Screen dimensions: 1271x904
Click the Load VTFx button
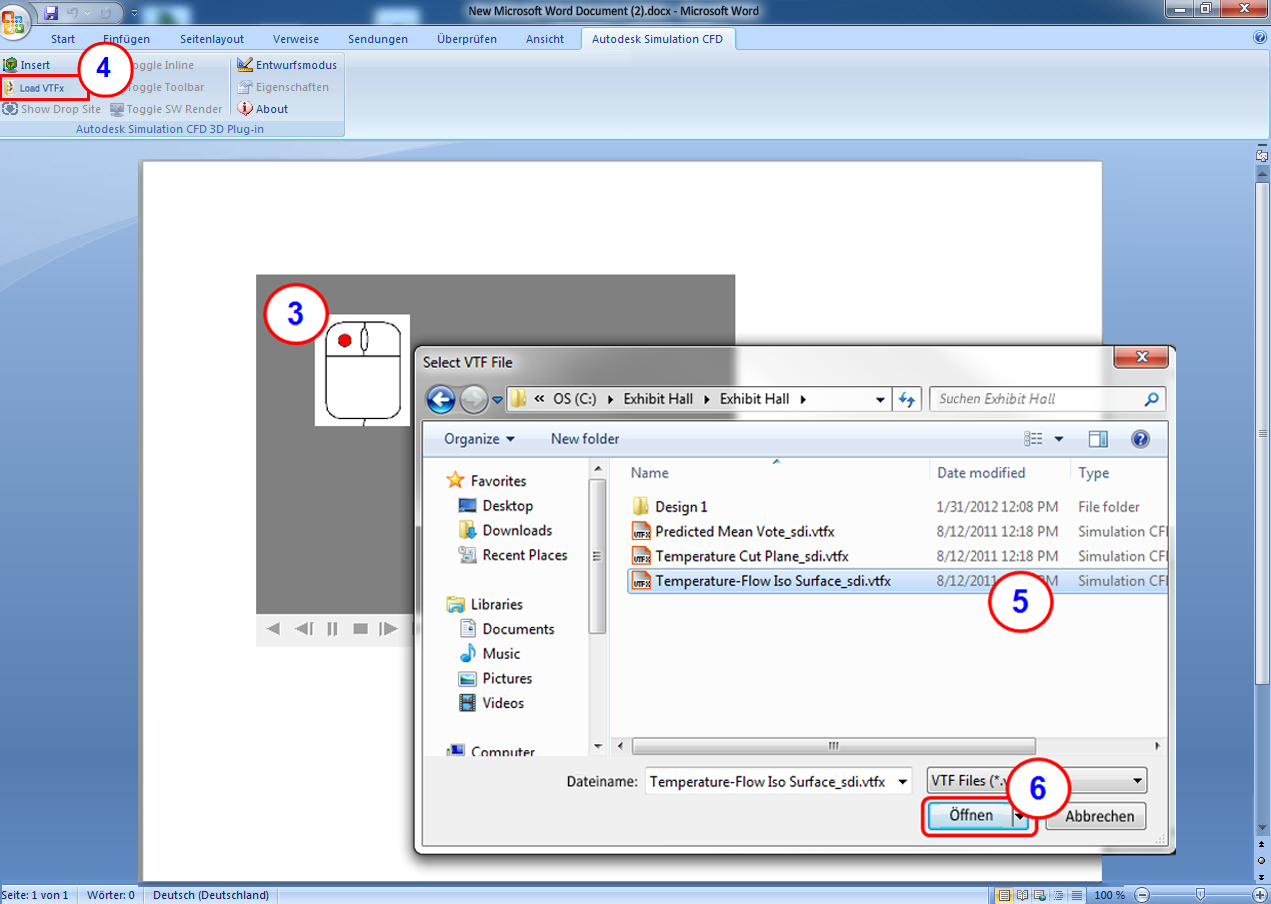click(35, 88)
